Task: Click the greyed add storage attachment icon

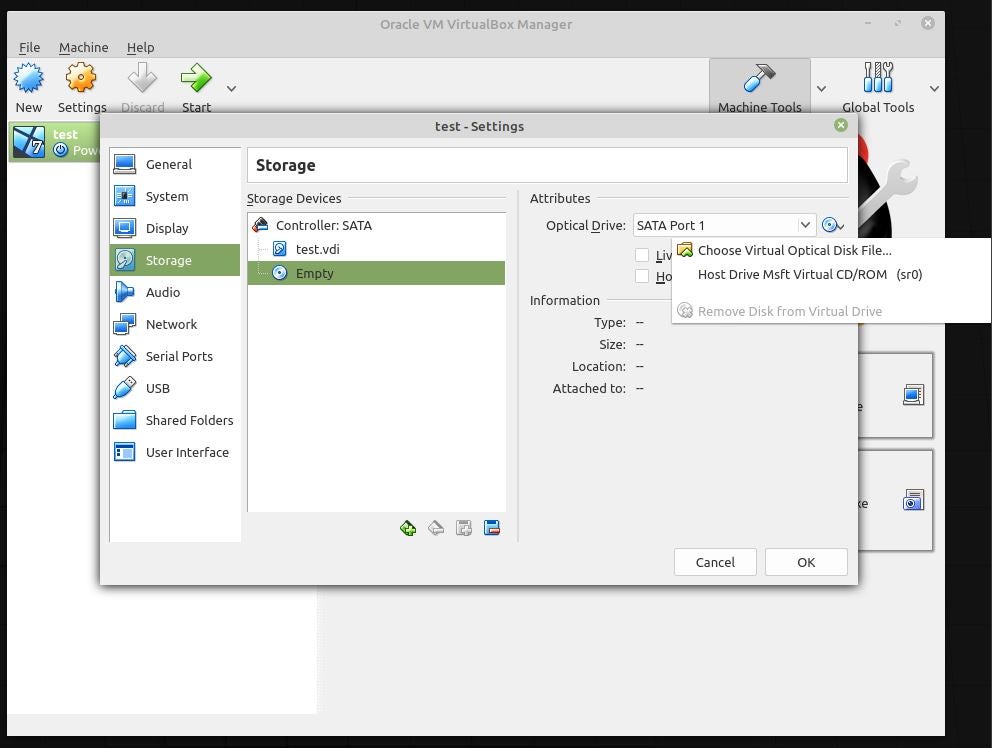Action: [x=464, y=528]
